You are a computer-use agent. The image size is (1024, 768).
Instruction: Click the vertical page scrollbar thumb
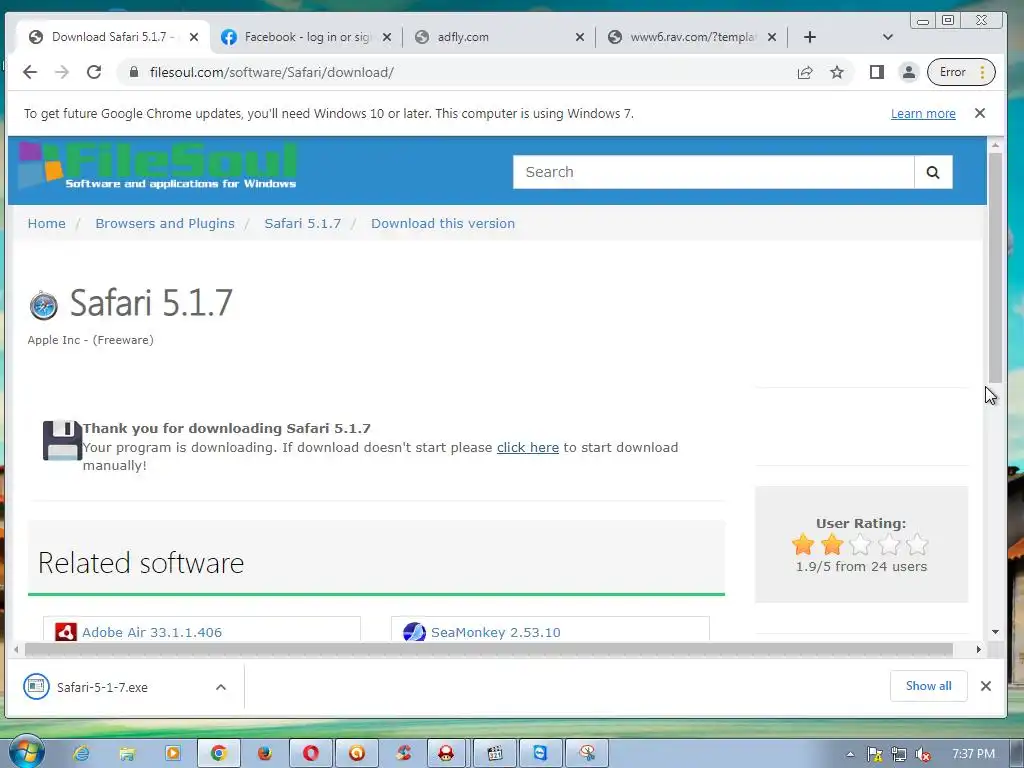tap(995, 268)
